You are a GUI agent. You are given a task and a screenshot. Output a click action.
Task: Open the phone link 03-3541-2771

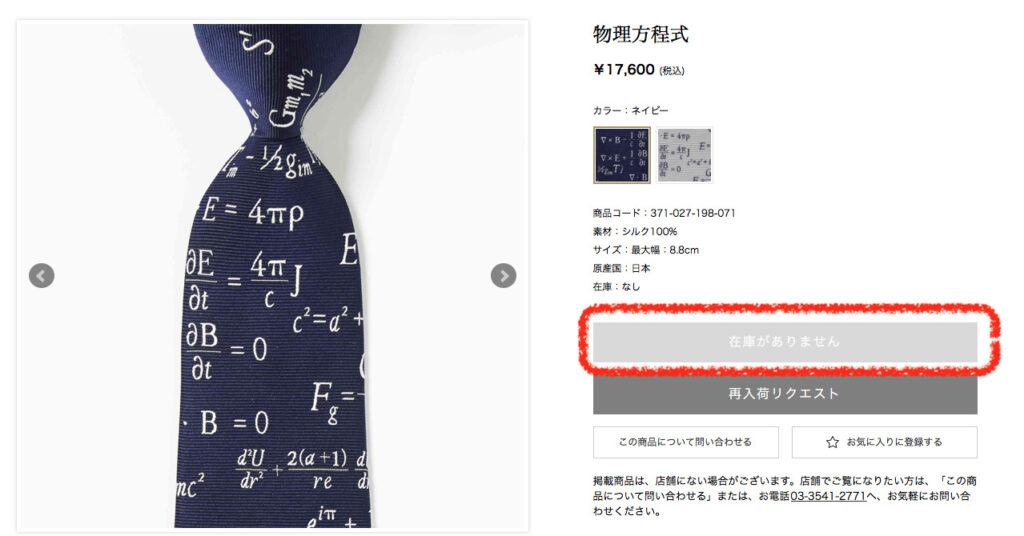[828, 496]
